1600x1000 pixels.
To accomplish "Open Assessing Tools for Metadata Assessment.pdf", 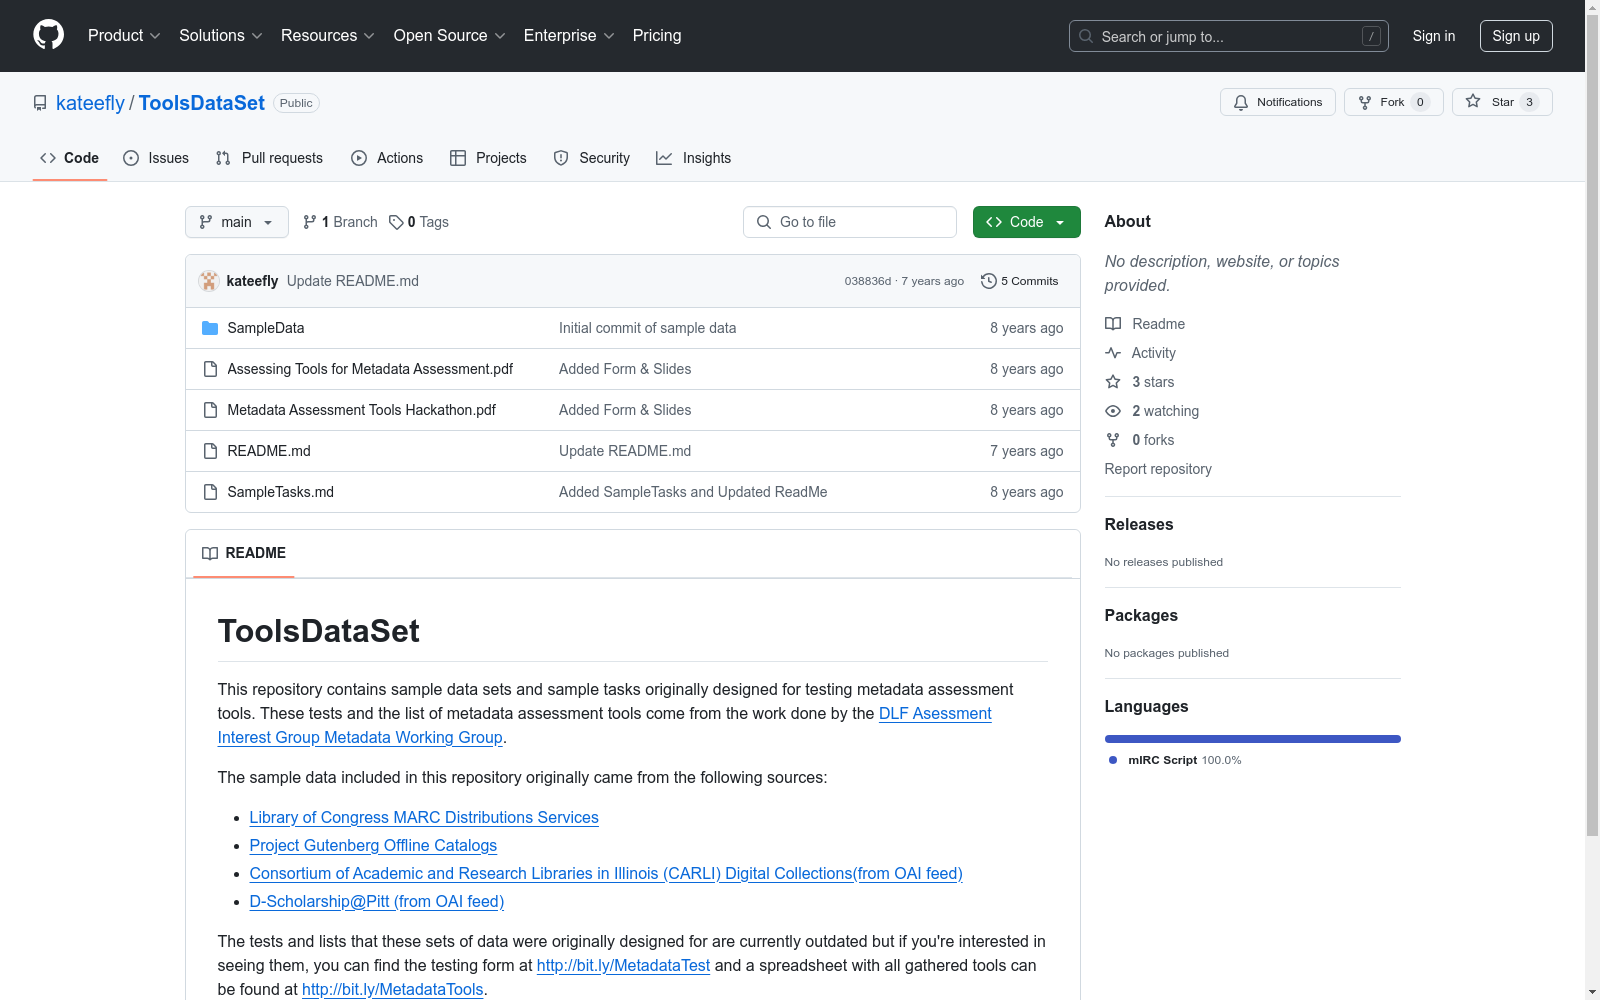I will point(370,369).
